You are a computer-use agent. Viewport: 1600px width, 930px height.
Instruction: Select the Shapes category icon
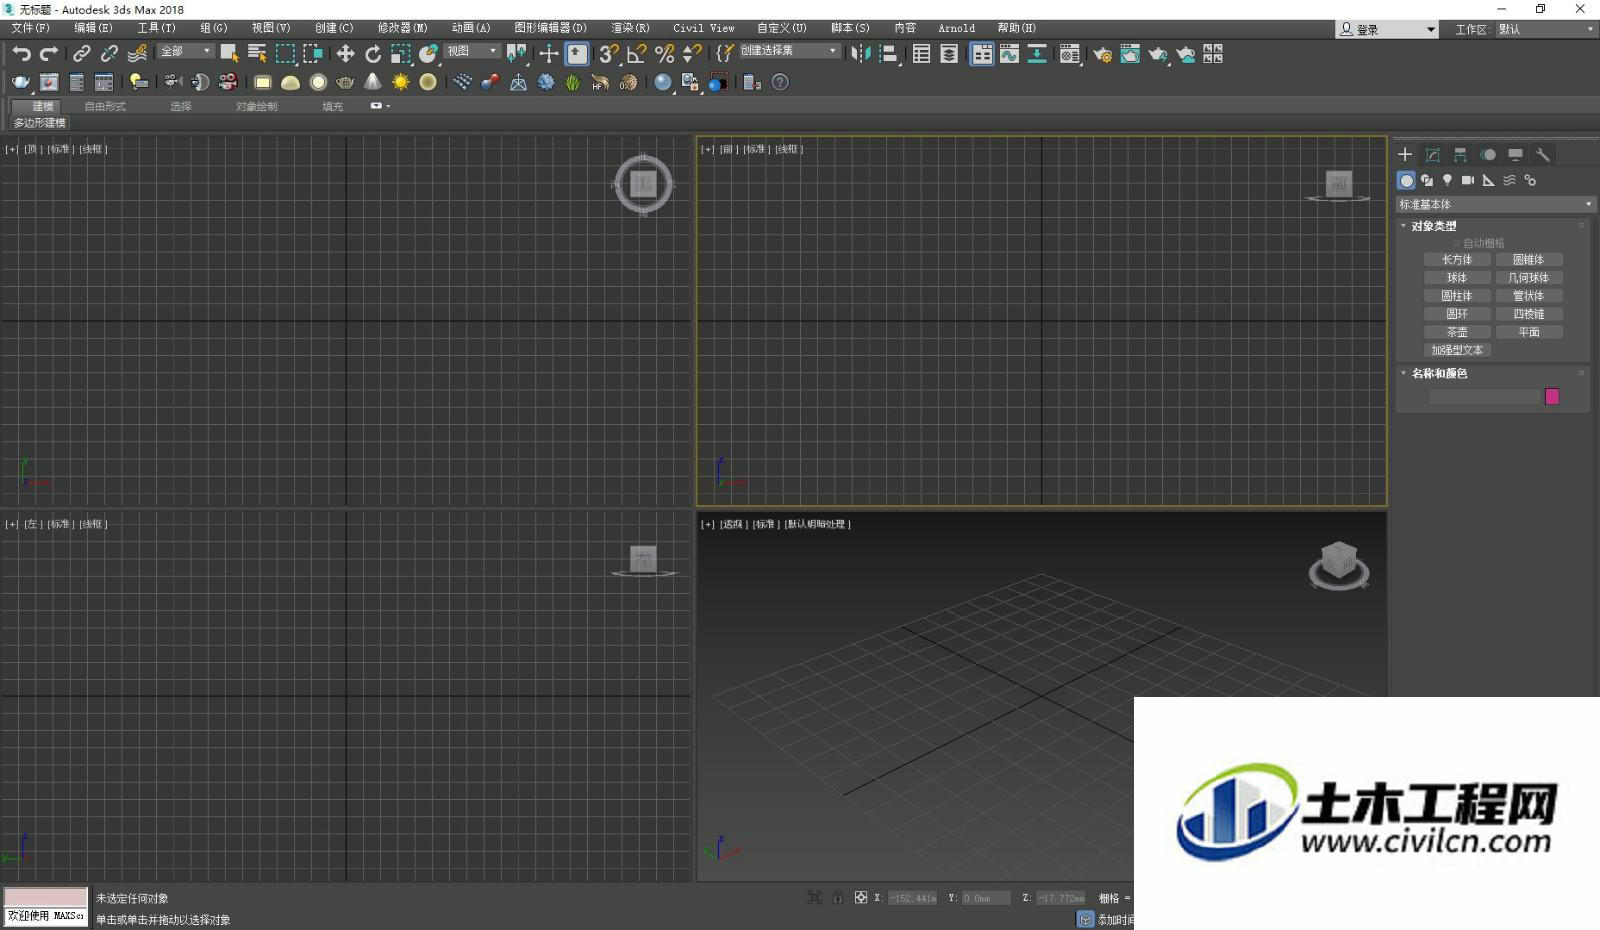[1427, 180]
